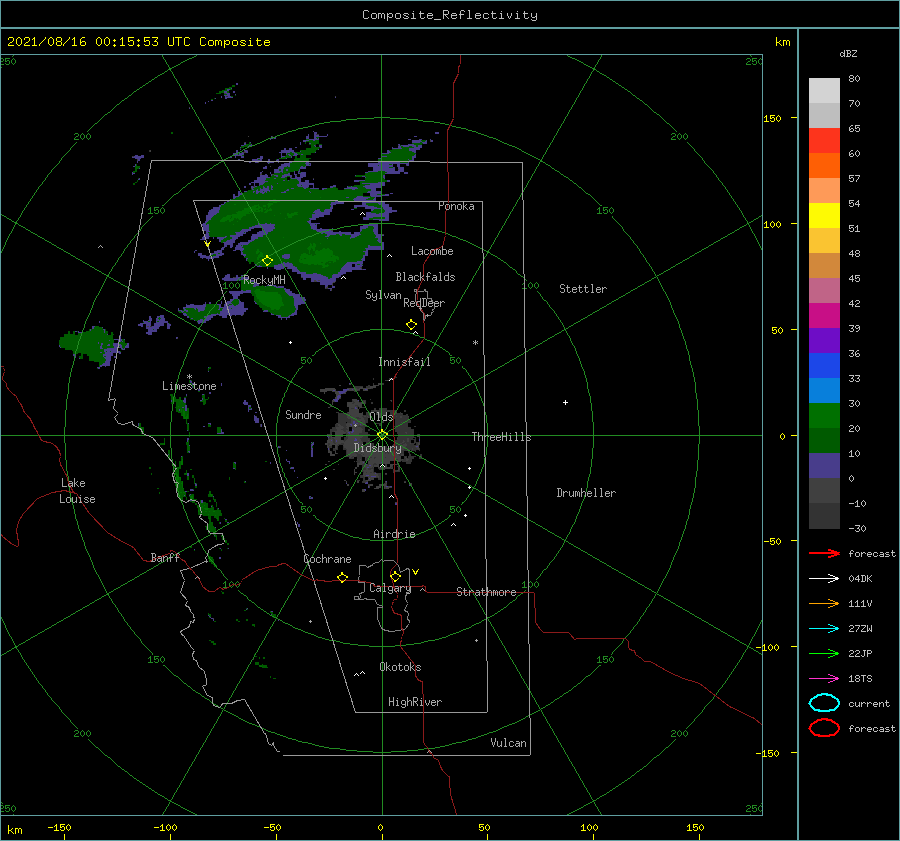
Task: Click the HighRiver label
Action: (x=415, y=702)
